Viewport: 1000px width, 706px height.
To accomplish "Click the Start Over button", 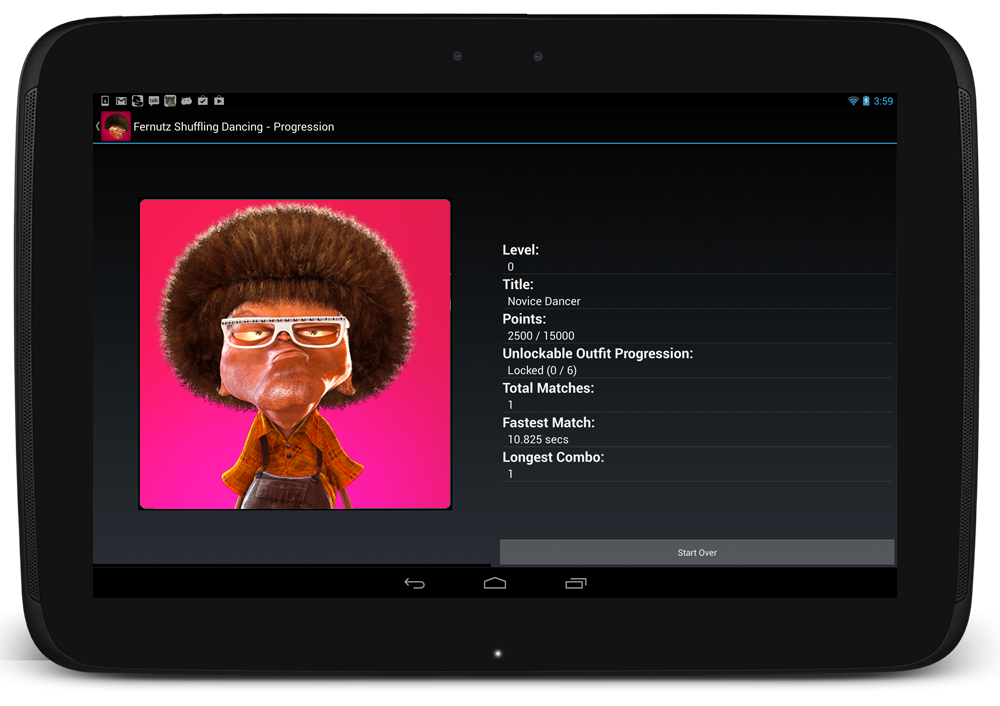I will pyautogui.click(x=697, y=552).
